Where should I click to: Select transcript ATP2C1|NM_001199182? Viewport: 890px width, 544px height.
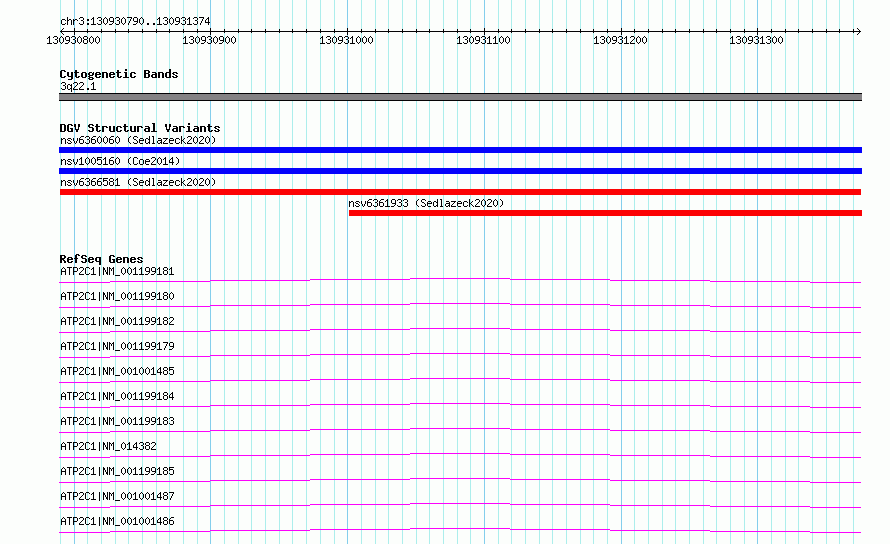(x=117, y=321)
